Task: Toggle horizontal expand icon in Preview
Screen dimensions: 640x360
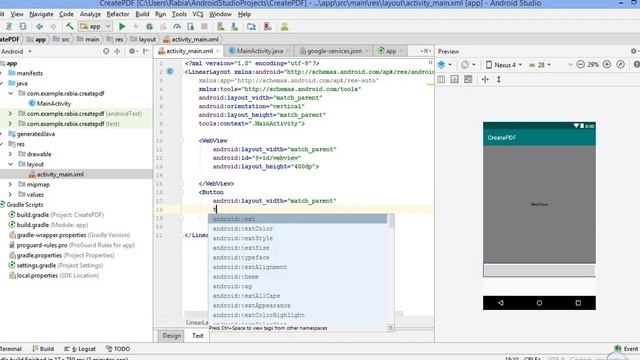Action: pyautogui.click(x=485, y=79)
